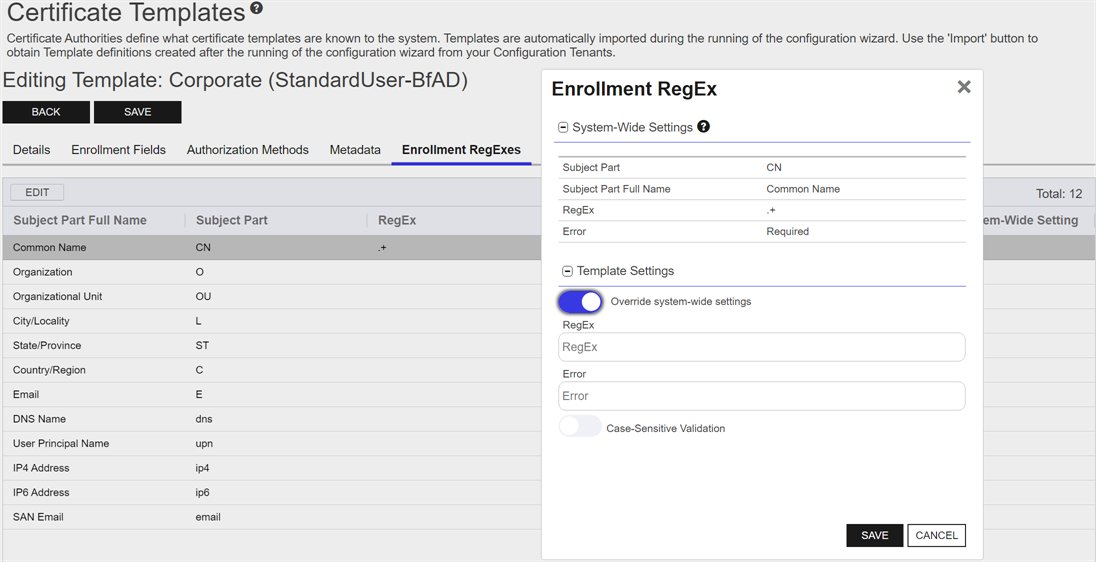This screenshot has width=1096, height=562.
Task: Open the Enrollment Fields tab
Action: pyautogui.click(x=118, y=150)
